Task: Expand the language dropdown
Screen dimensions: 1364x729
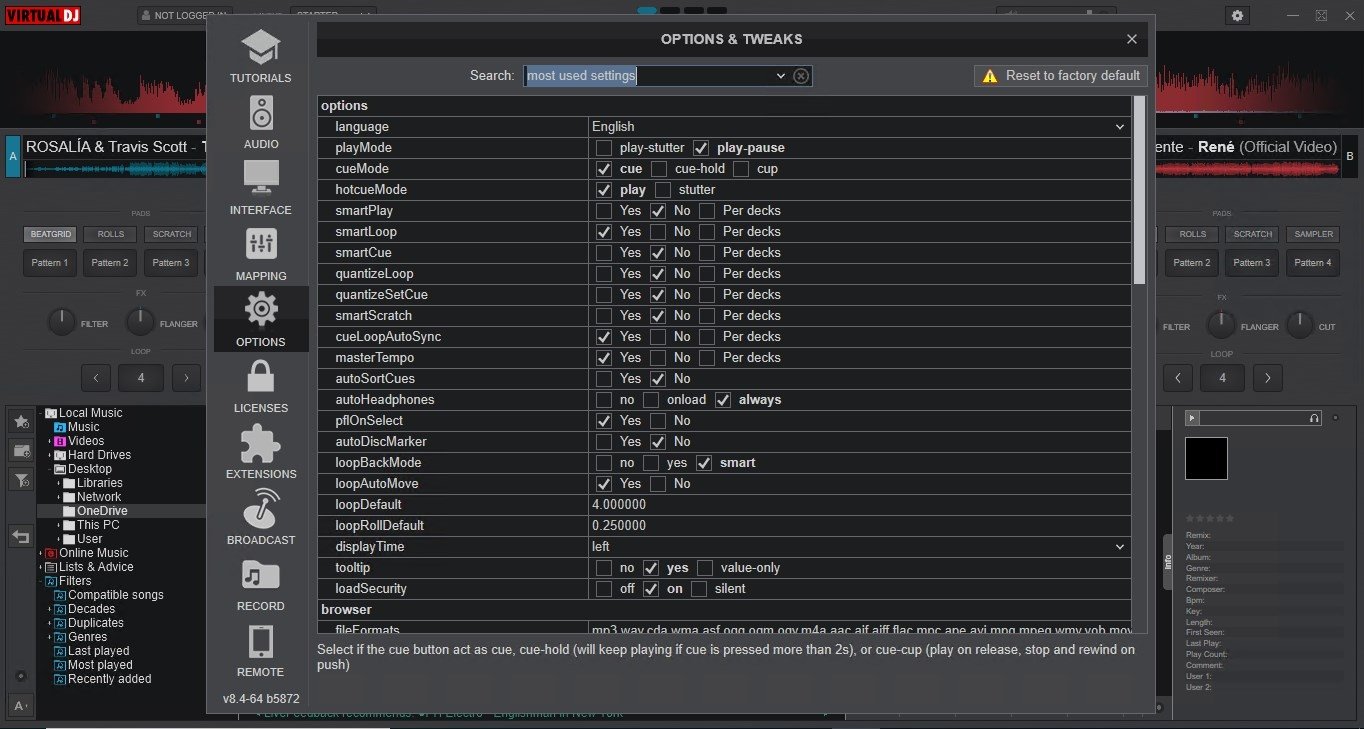Action: point(1120,127)
